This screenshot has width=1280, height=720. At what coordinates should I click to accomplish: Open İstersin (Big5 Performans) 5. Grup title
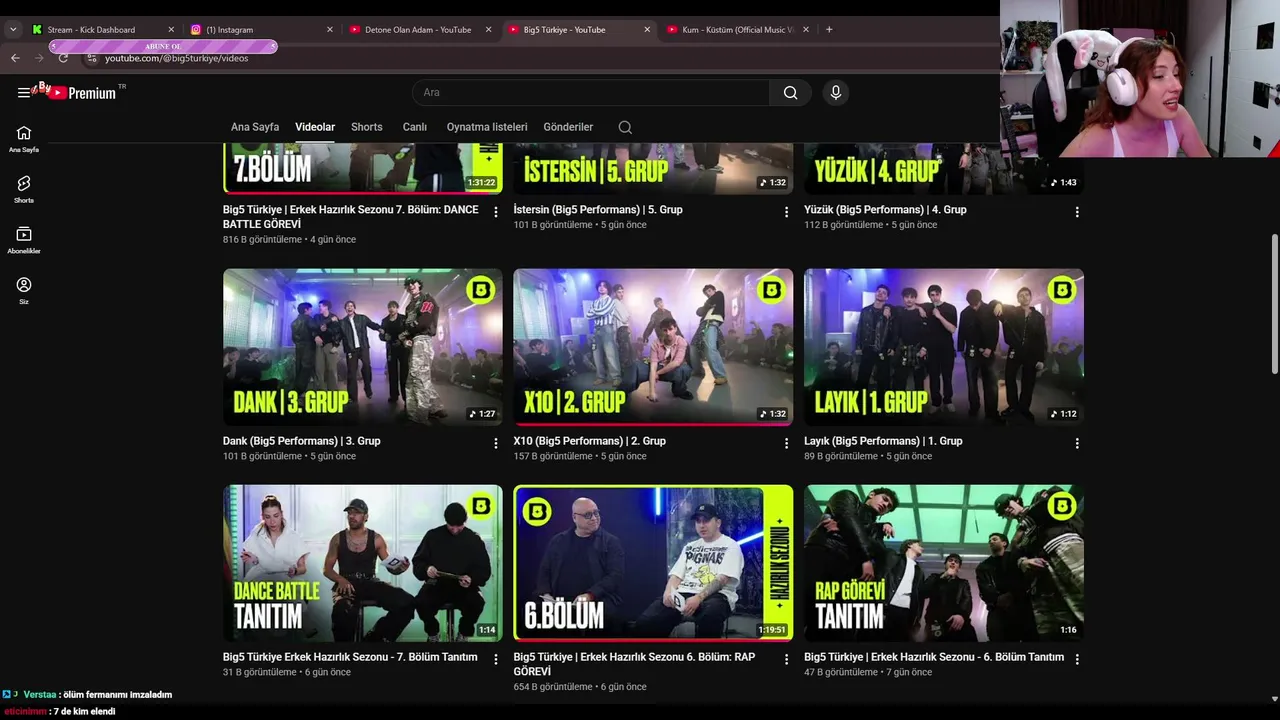tap(598, 210)
